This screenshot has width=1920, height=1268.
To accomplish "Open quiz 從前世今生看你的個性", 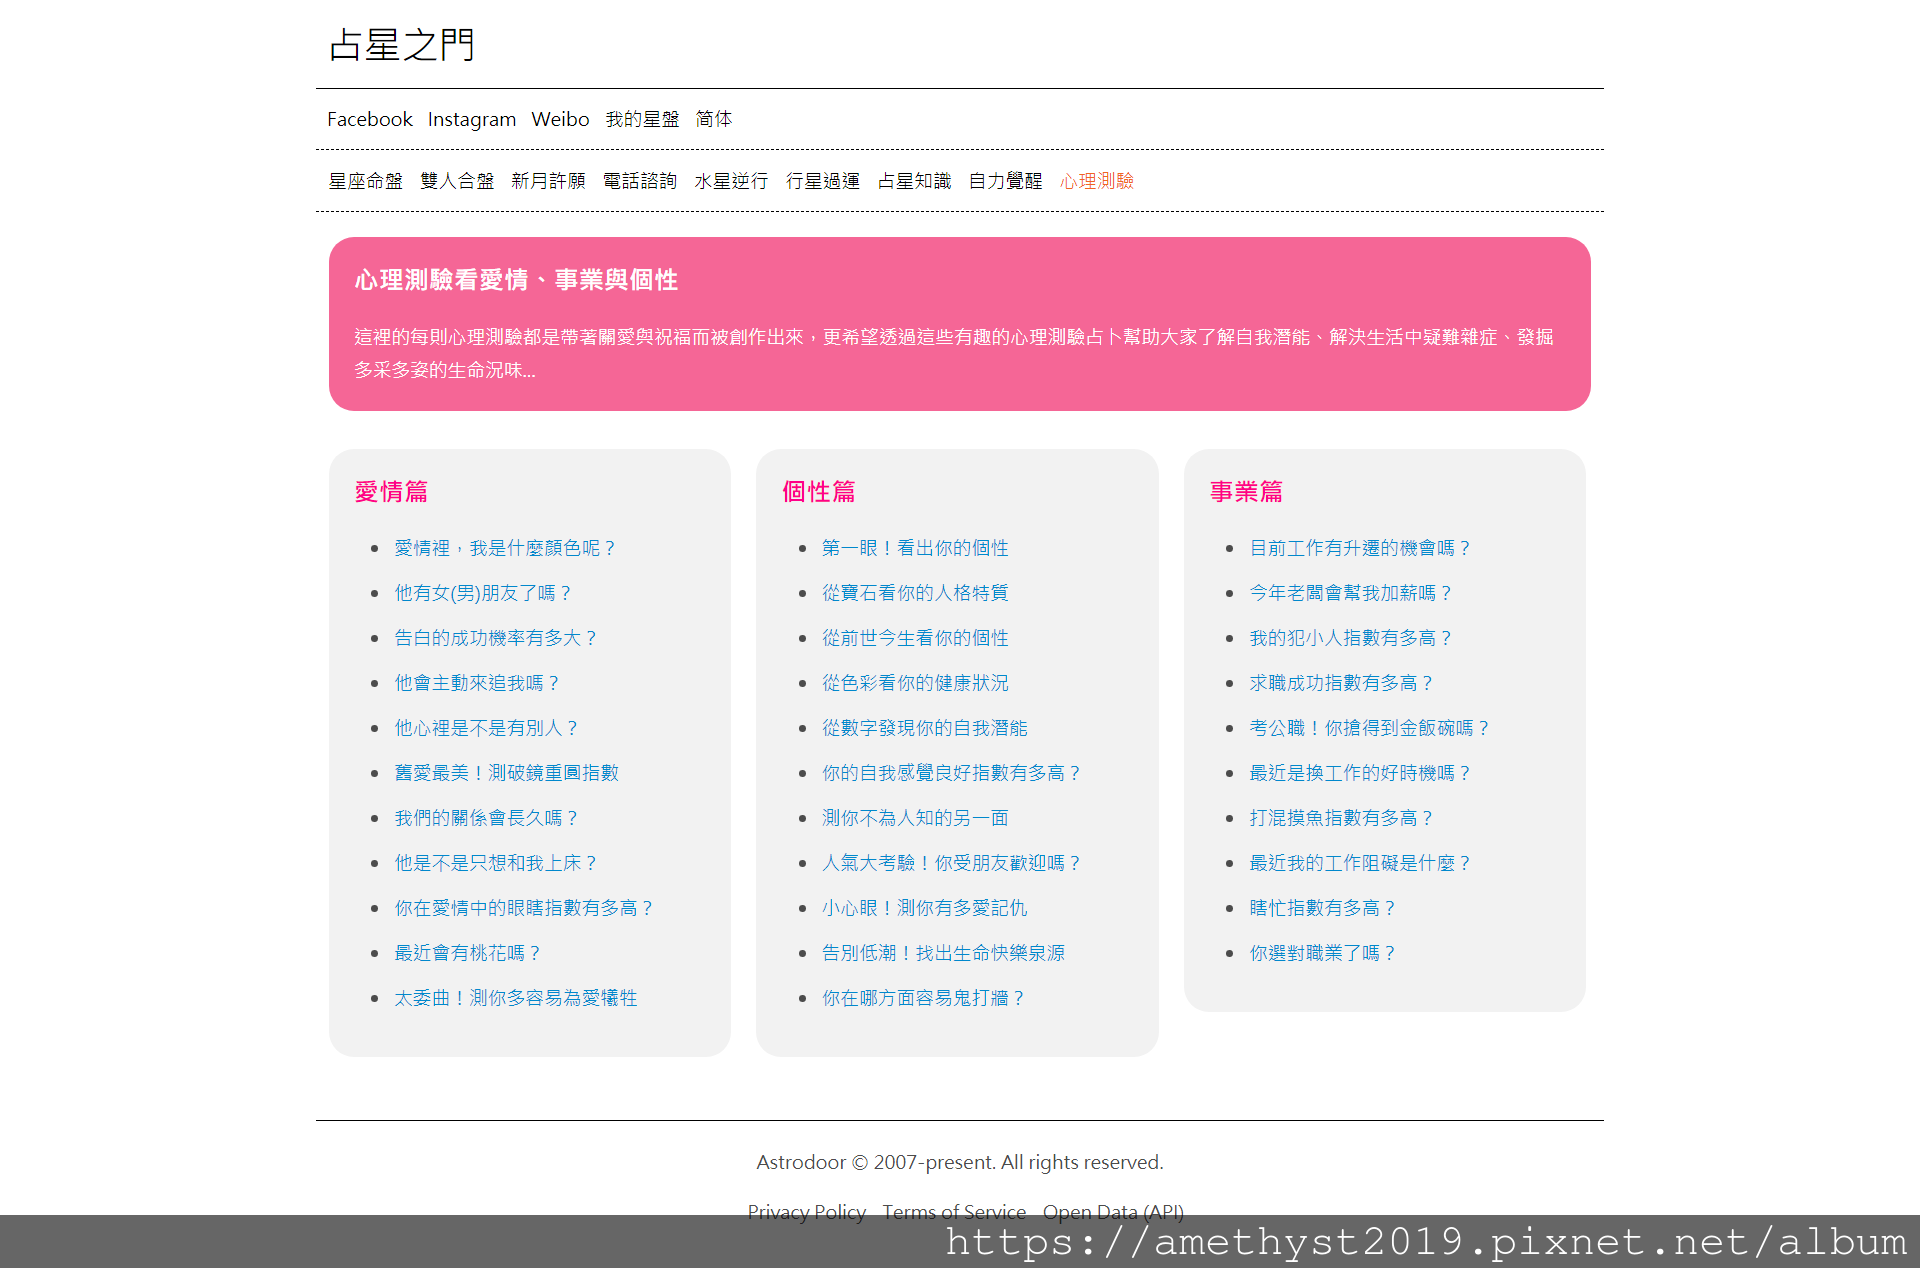I will pyautogui.click(x=915, y=638).
